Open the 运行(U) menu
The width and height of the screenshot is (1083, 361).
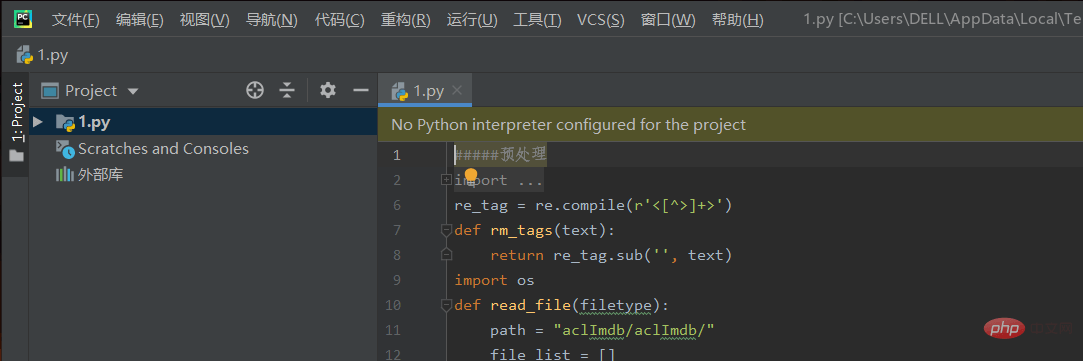(472, 20)
